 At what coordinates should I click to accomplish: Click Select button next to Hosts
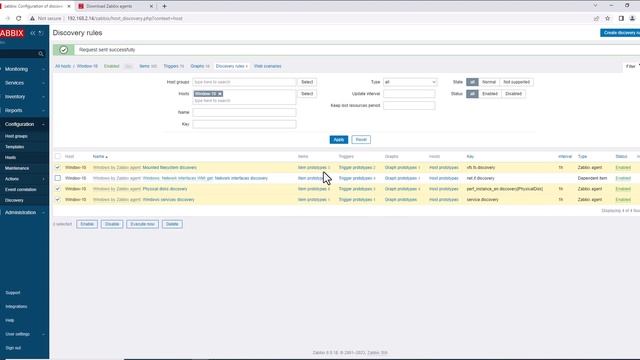307,94
